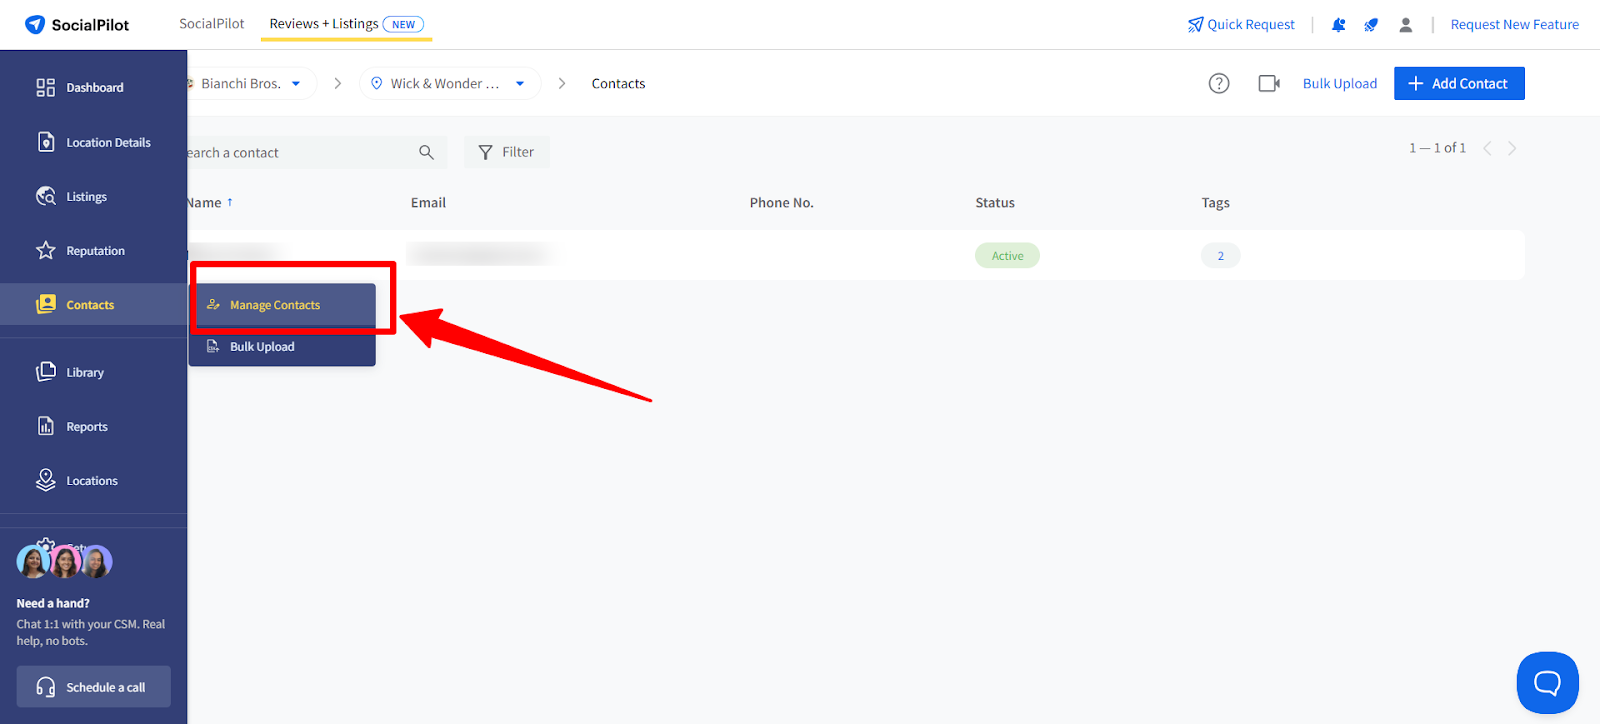The height and width of the screenshot is (724, 1600).
Task: Open the chat support bubble
Action: (x=1547, y=683)
